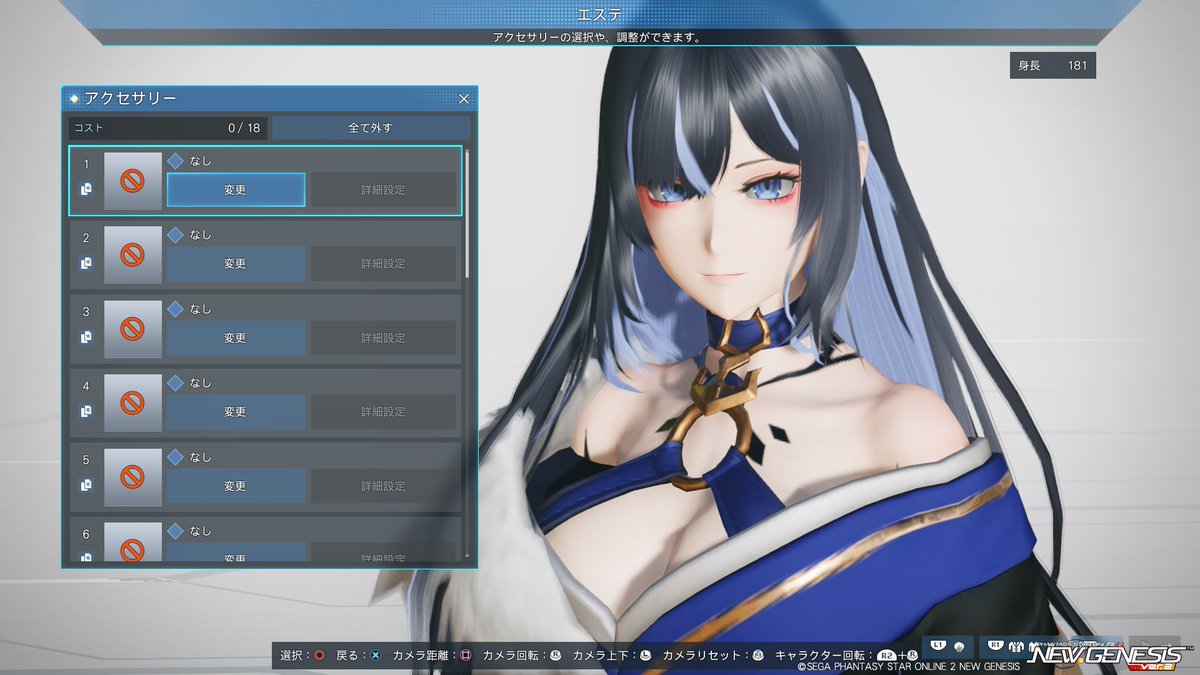Open 詳細設定 for accessory slot 3
Viewport: 1200px width, 675px height.
[x=383, y=338]
